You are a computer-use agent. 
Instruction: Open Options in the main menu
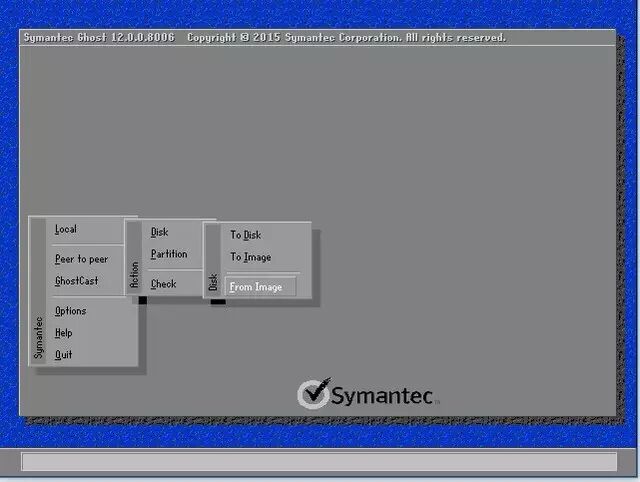71,311
